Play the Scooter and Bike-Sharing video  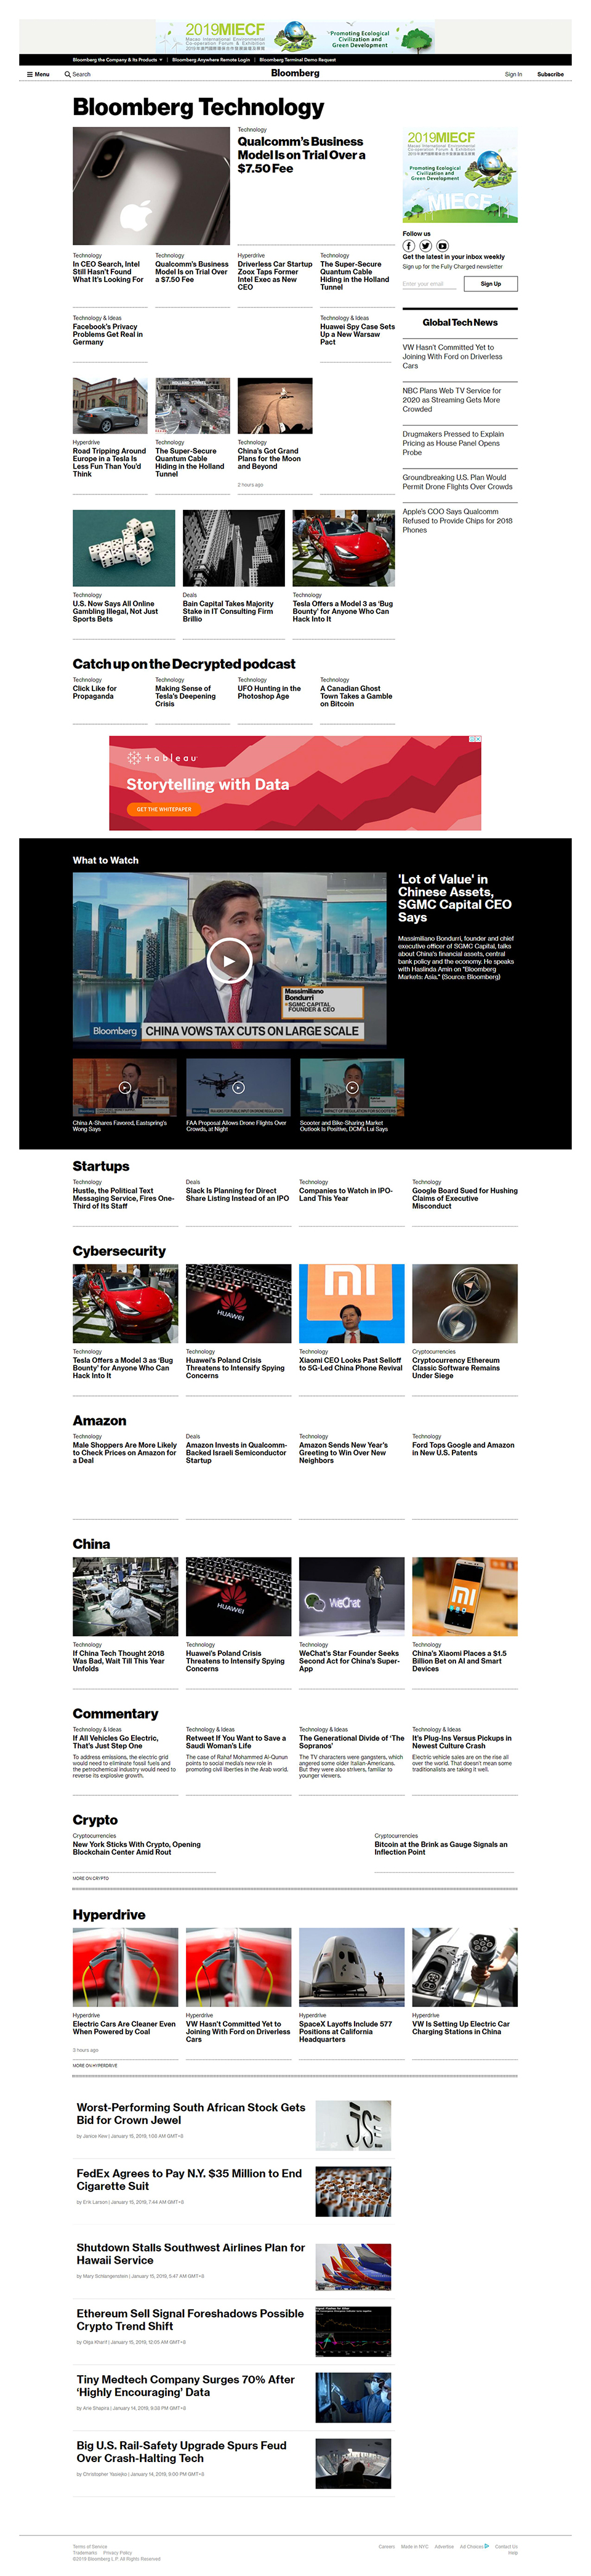click(x=352, y=1087)
